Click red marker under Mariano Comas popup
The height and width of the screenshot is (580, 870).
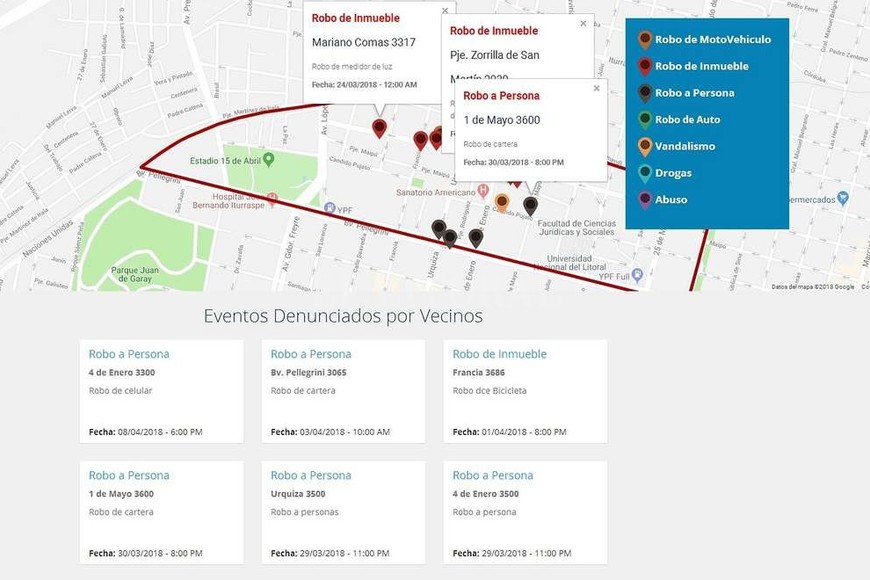coord(379,128)
